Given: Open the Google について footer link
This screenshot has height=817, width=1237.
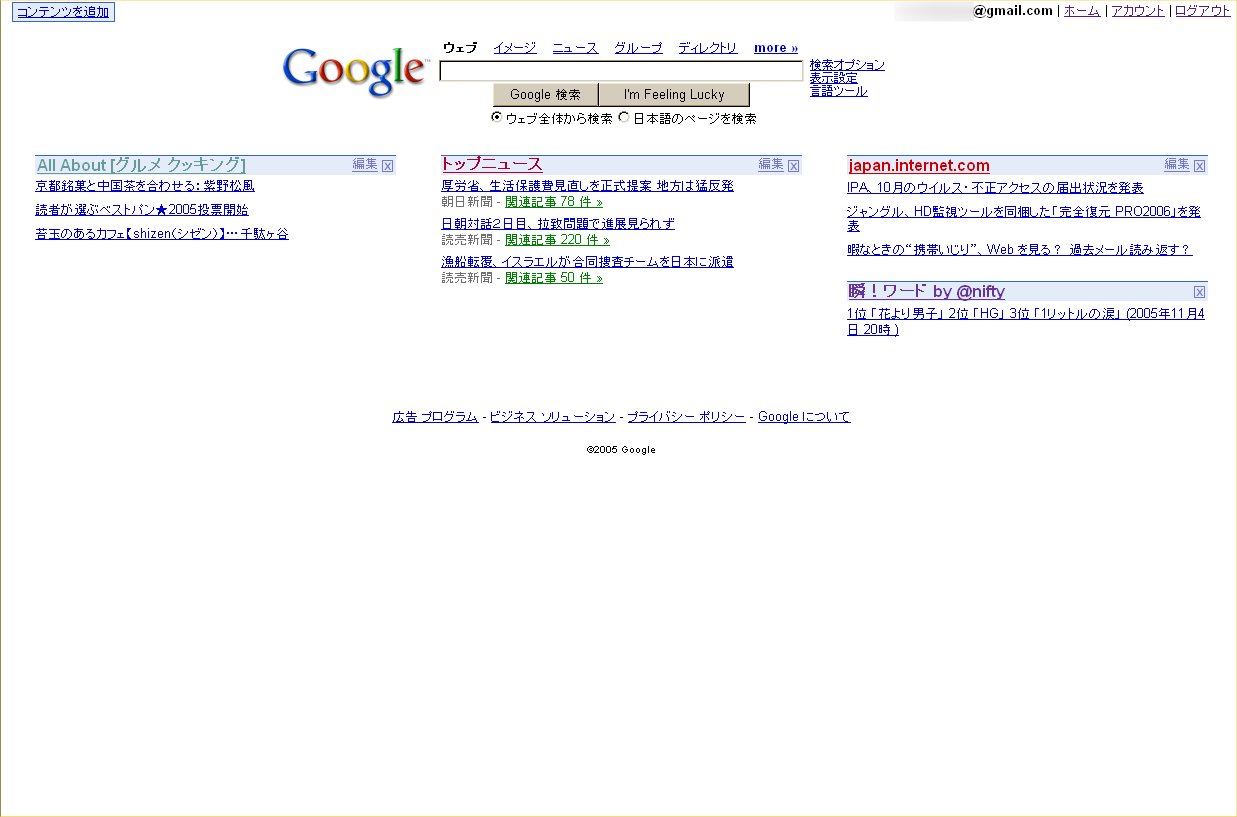Looking at the screenshot, I should (x=804, y=417).
